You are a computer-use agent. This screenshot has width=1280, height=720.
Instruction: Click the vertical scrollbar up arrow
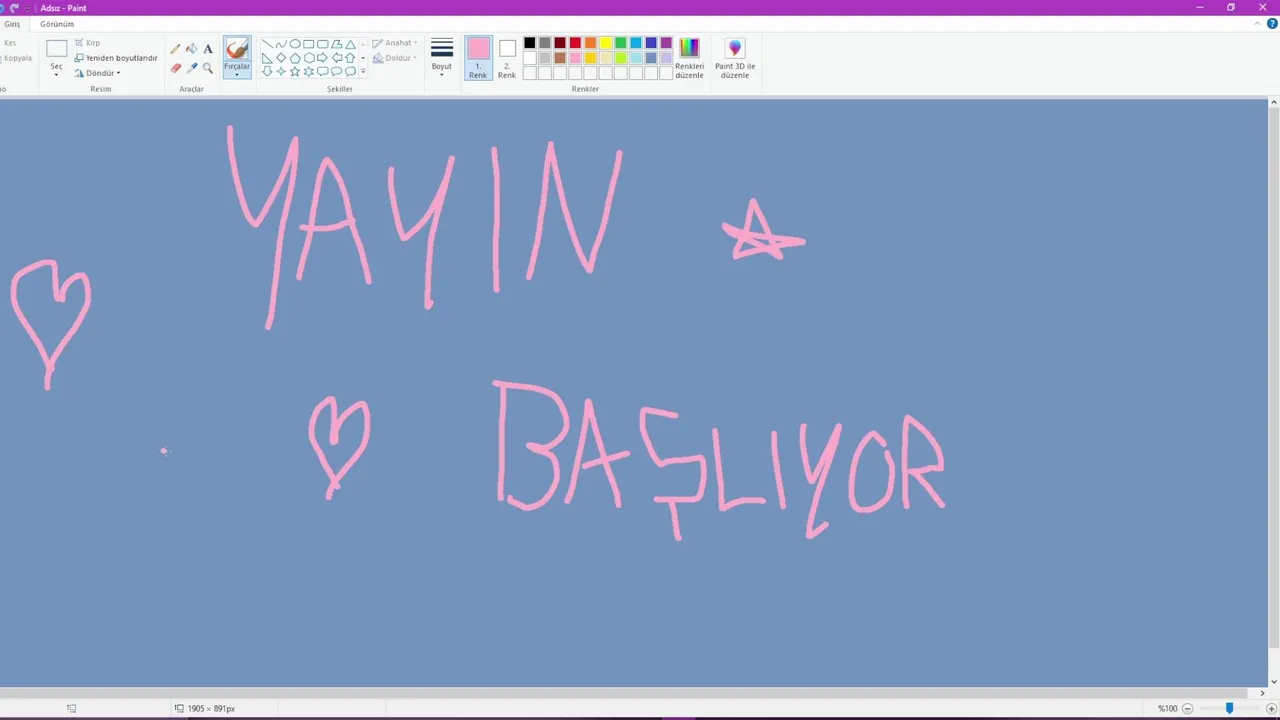(1274, 103)
